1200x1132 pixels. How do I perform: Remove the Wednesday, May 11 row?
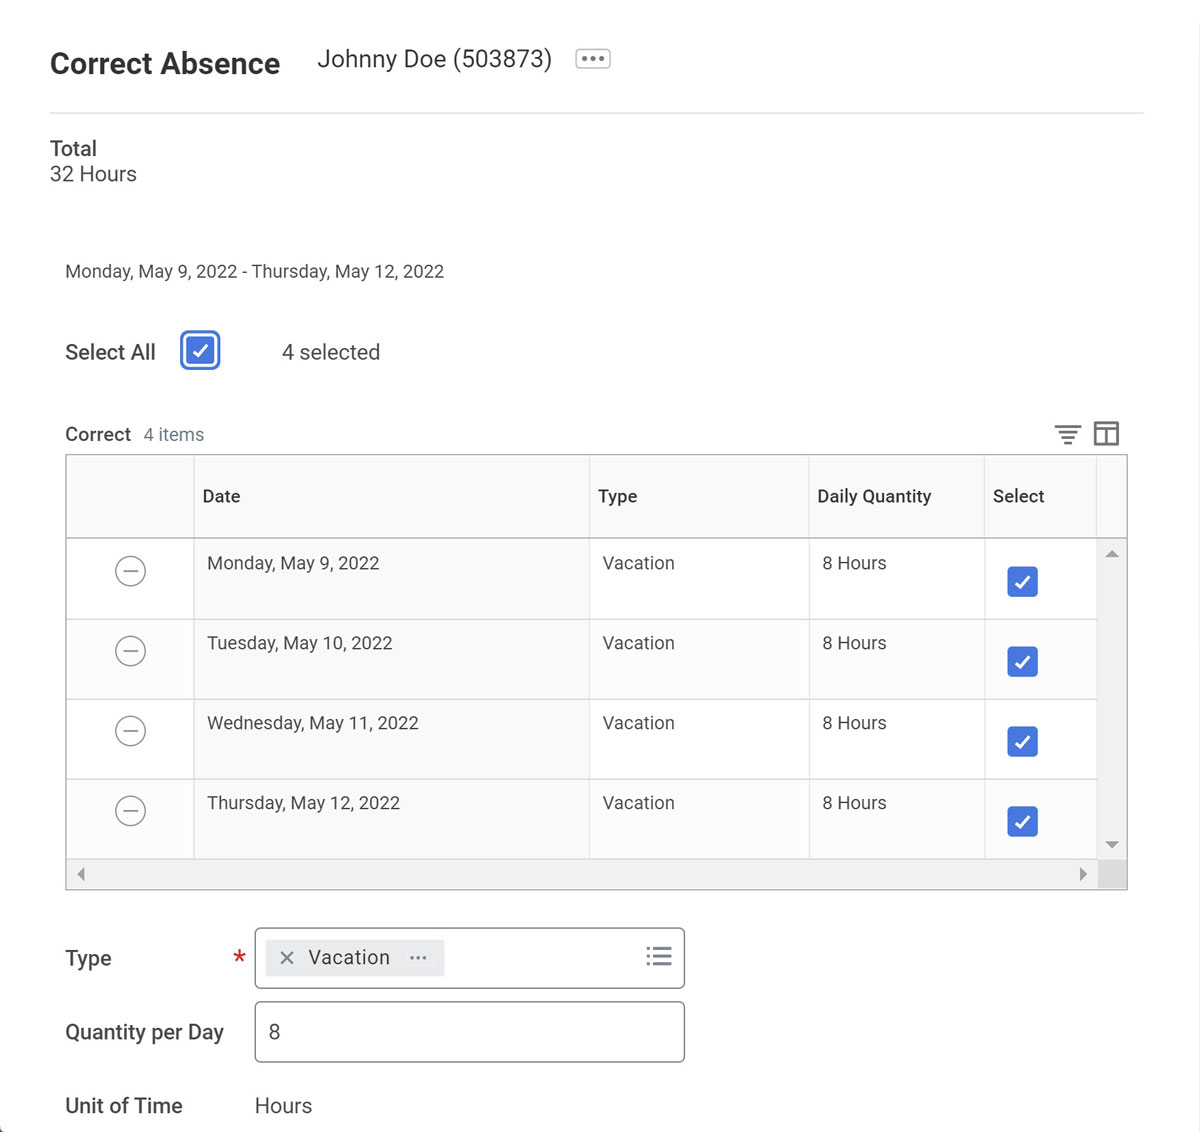[x=130, y=731]
